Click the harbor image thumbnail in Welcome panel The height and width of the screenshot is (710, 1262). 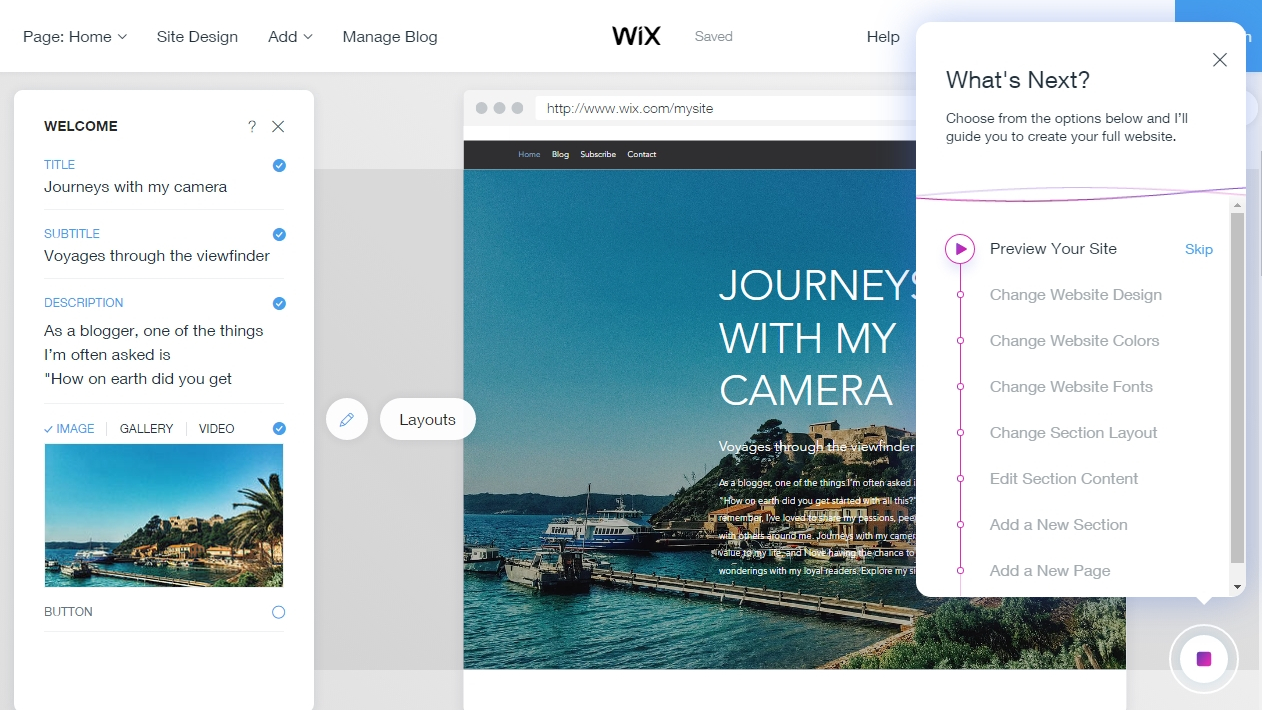click(164, 516)
